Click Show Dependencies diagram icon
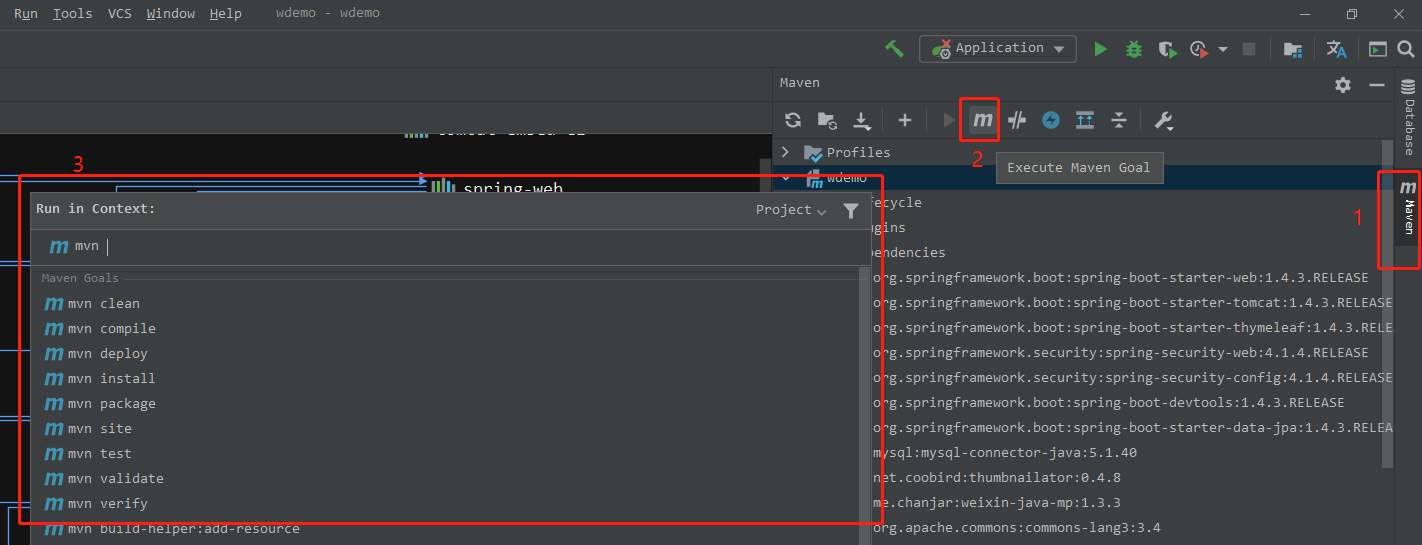1422x545 pixels. (1085, 120)
